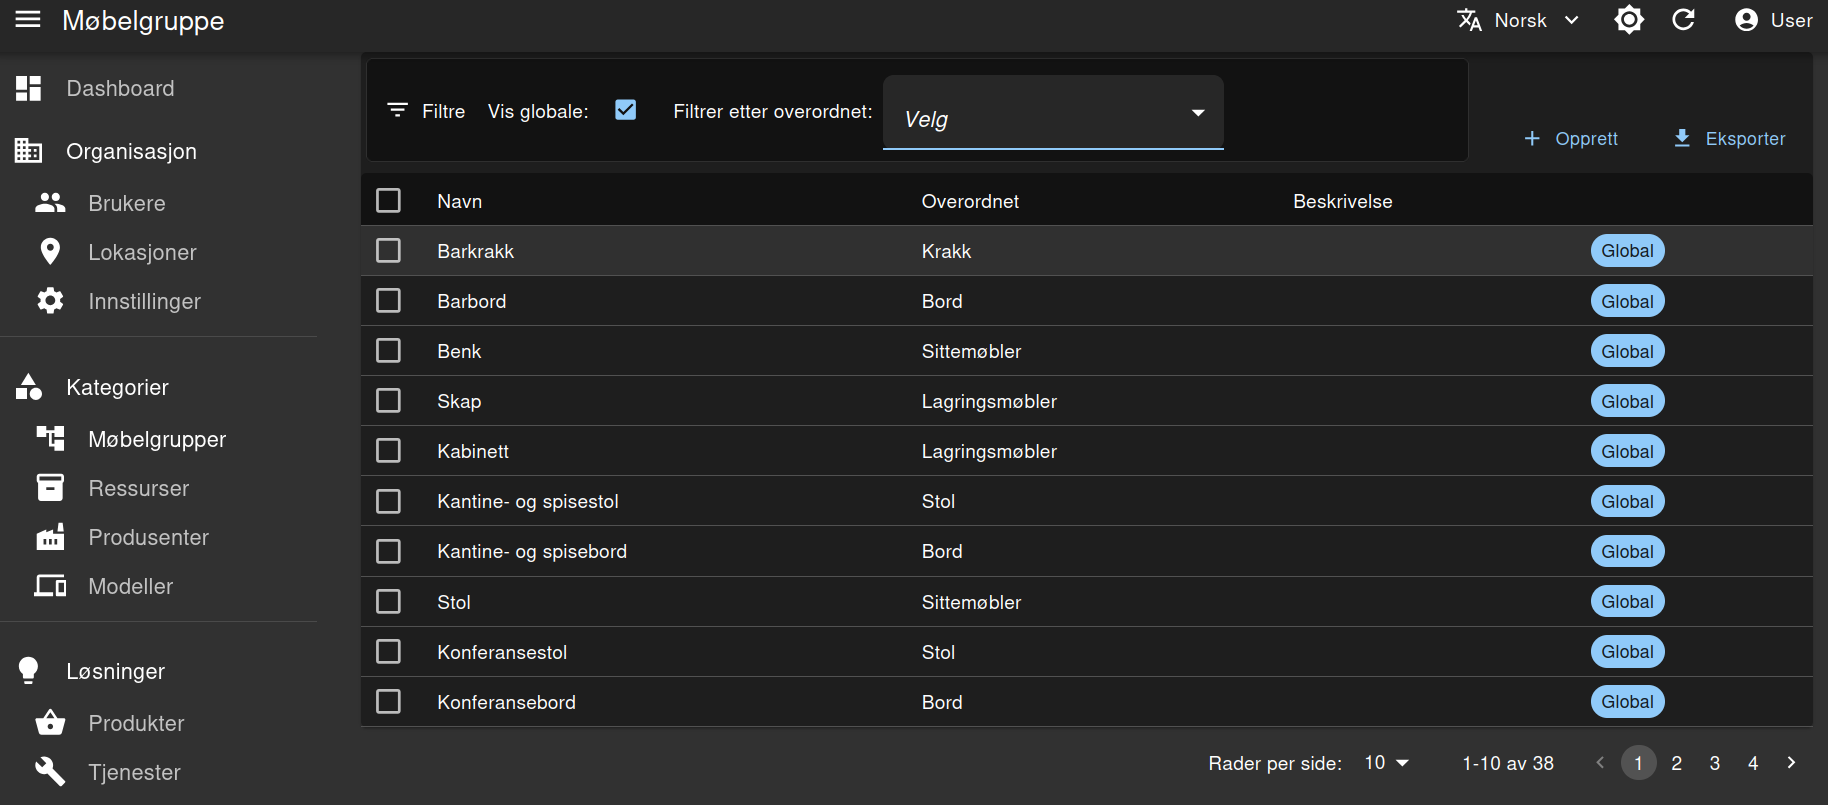The height and width of the screenshot is (805, 1828).
Task: Click the Dashboard grid icon
Action: tap(29, 89)
